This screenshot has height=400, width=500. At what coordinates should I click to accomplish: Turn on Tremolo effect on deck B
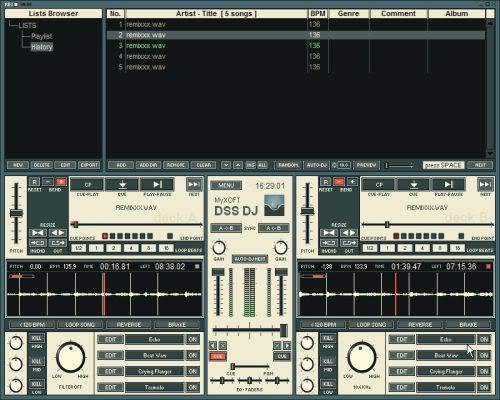[x=484, y=387]
